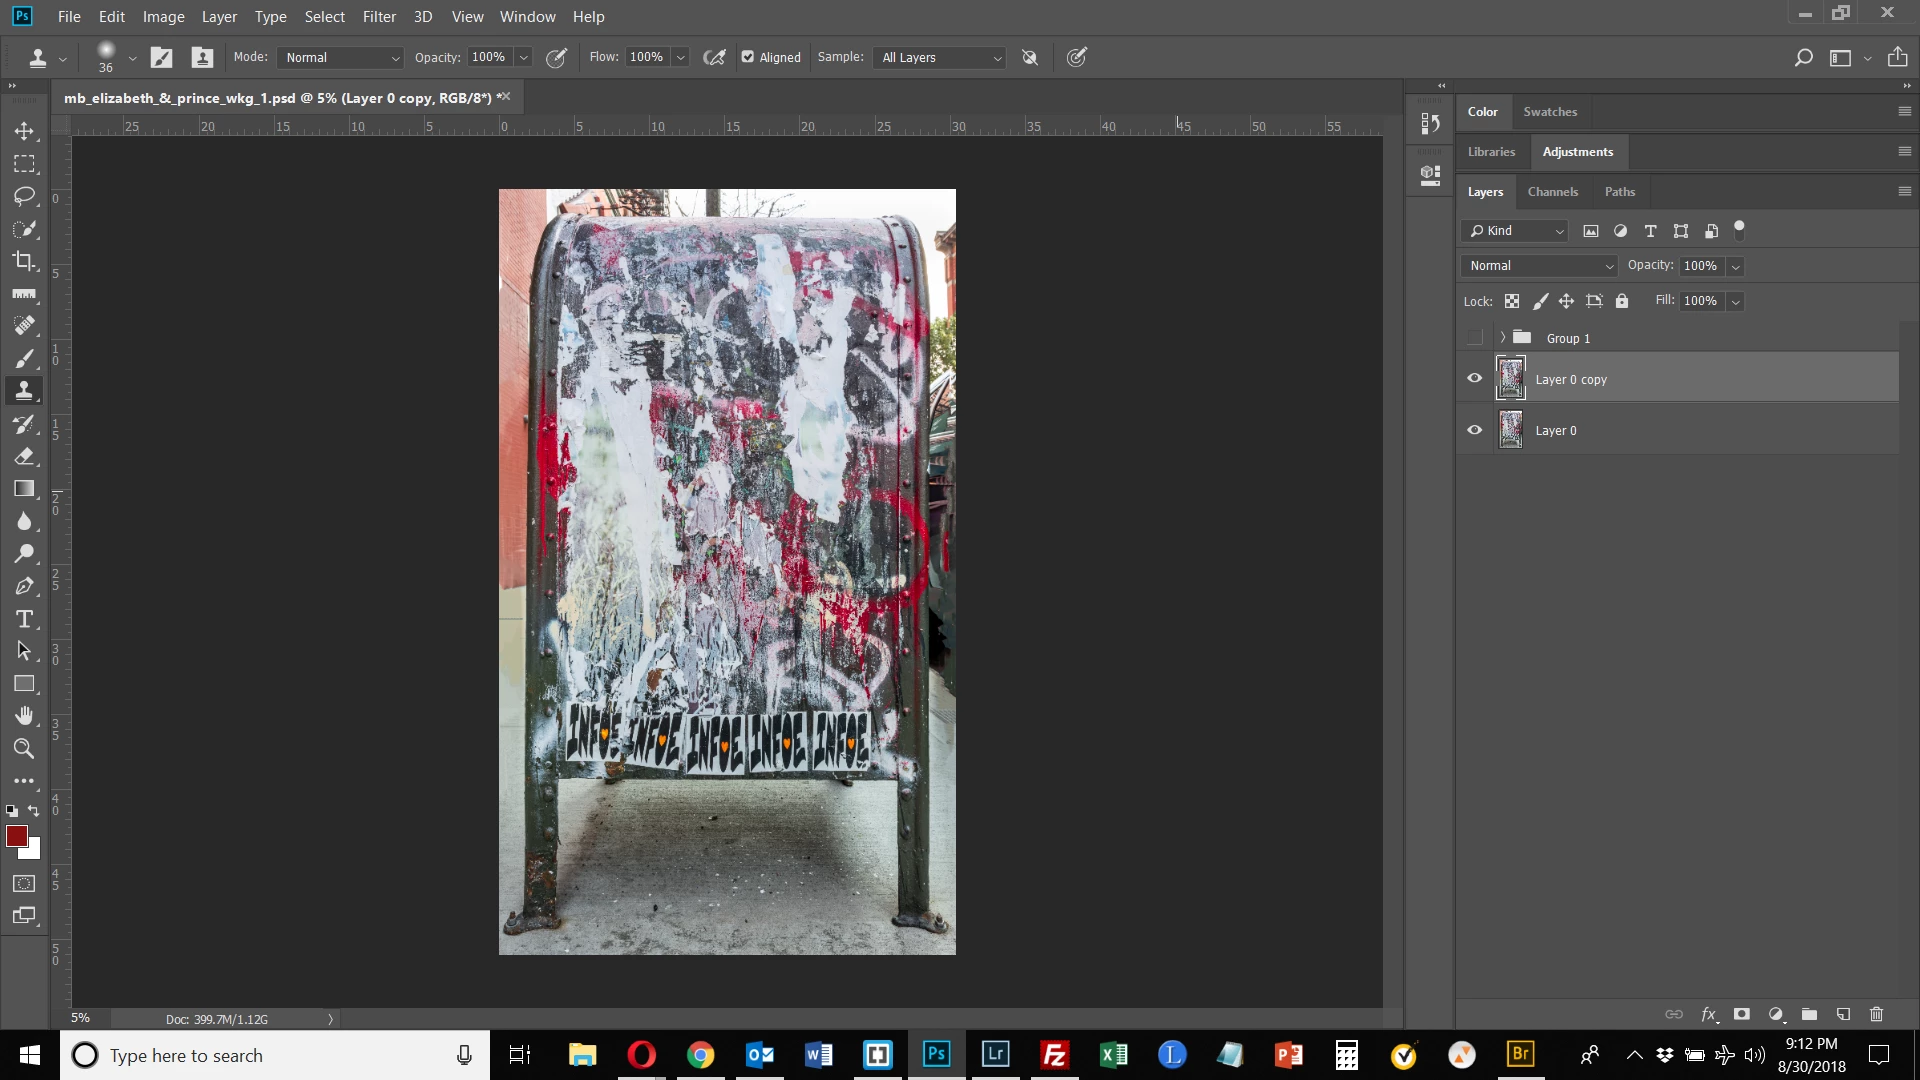
Task: Select the Lasso tool
Action: click(x=24, y=196)
